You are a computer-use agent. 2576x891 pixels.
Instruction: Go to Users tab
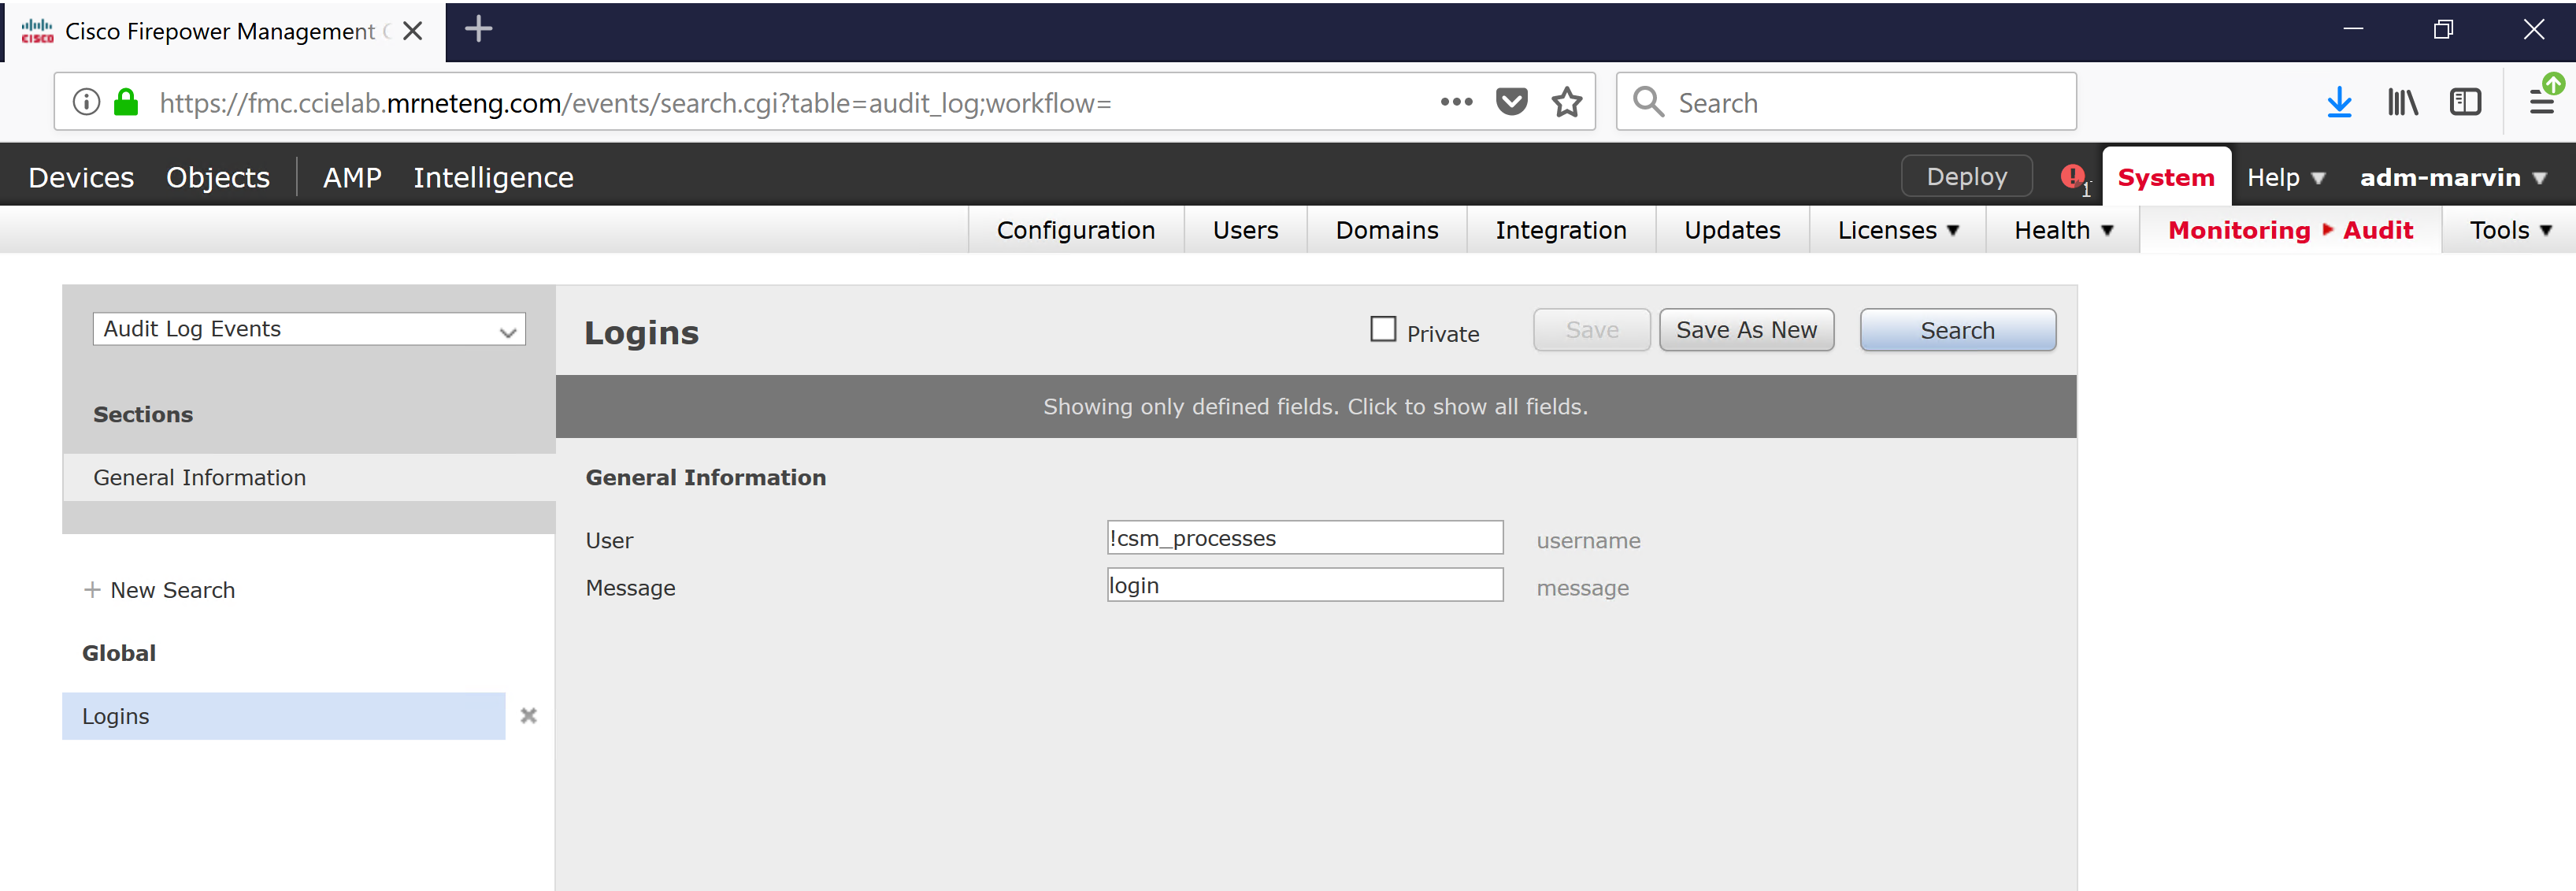point(1245,230)
